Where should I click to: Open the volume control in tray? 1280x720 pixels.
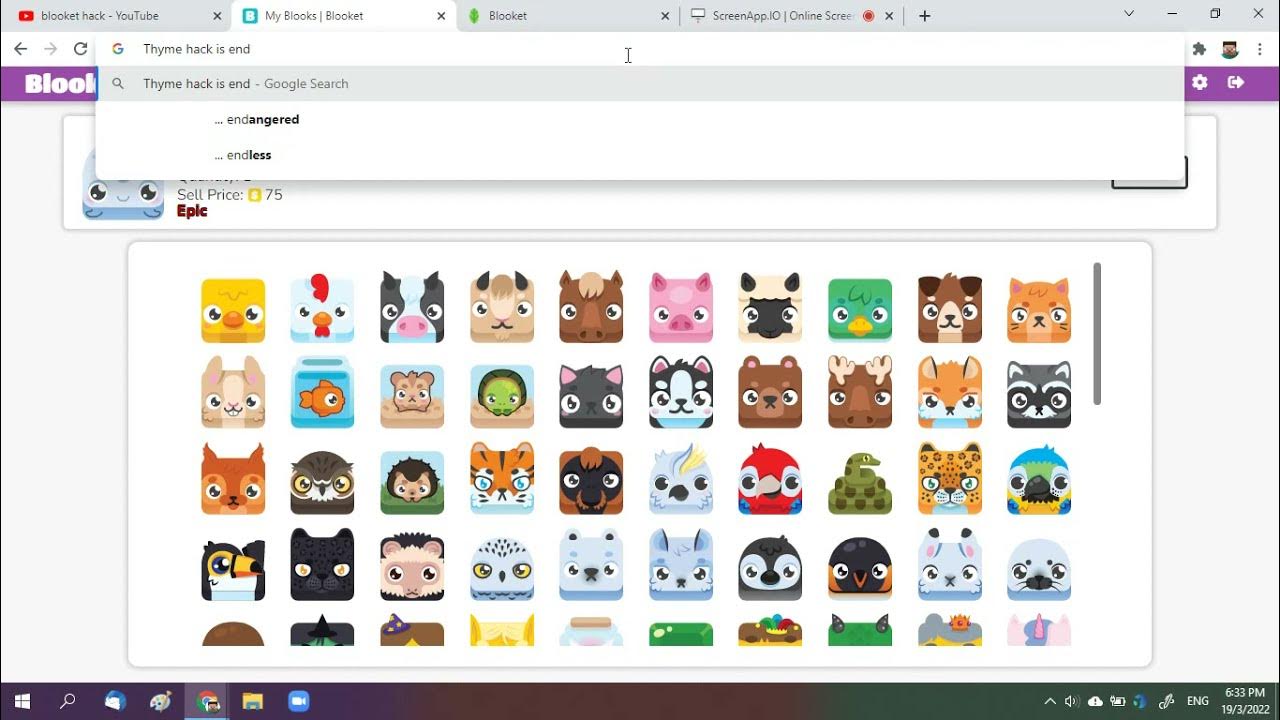point(1072,701)
